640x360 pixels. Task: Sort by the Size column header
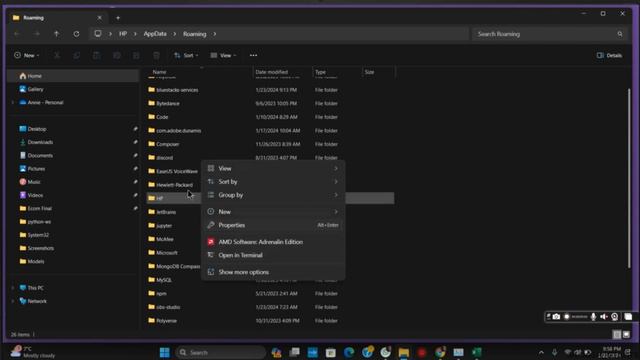point(378,72)
